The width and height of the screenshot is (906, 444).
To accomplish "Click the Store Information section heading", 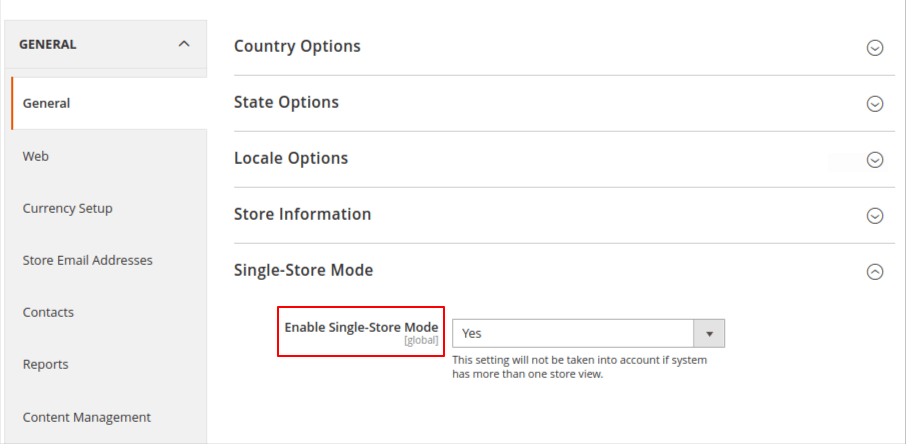I will point(302,214).
